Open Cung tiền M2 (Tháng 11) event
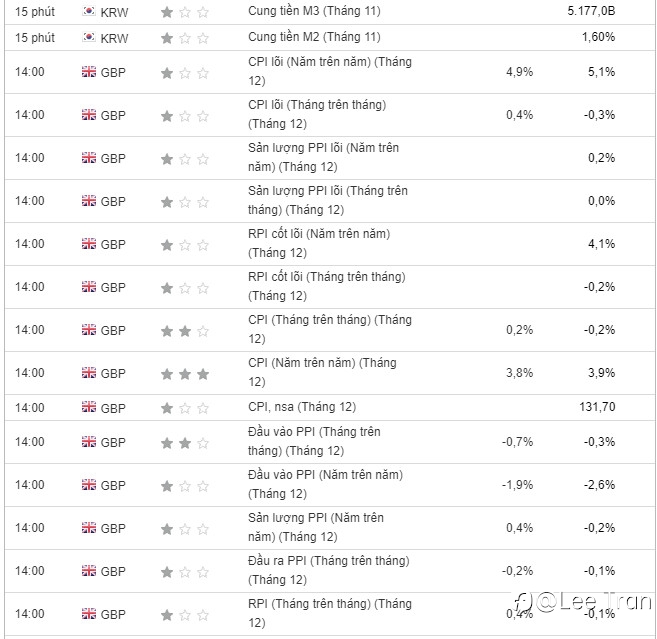657x639 pixels. coord(314,37)
